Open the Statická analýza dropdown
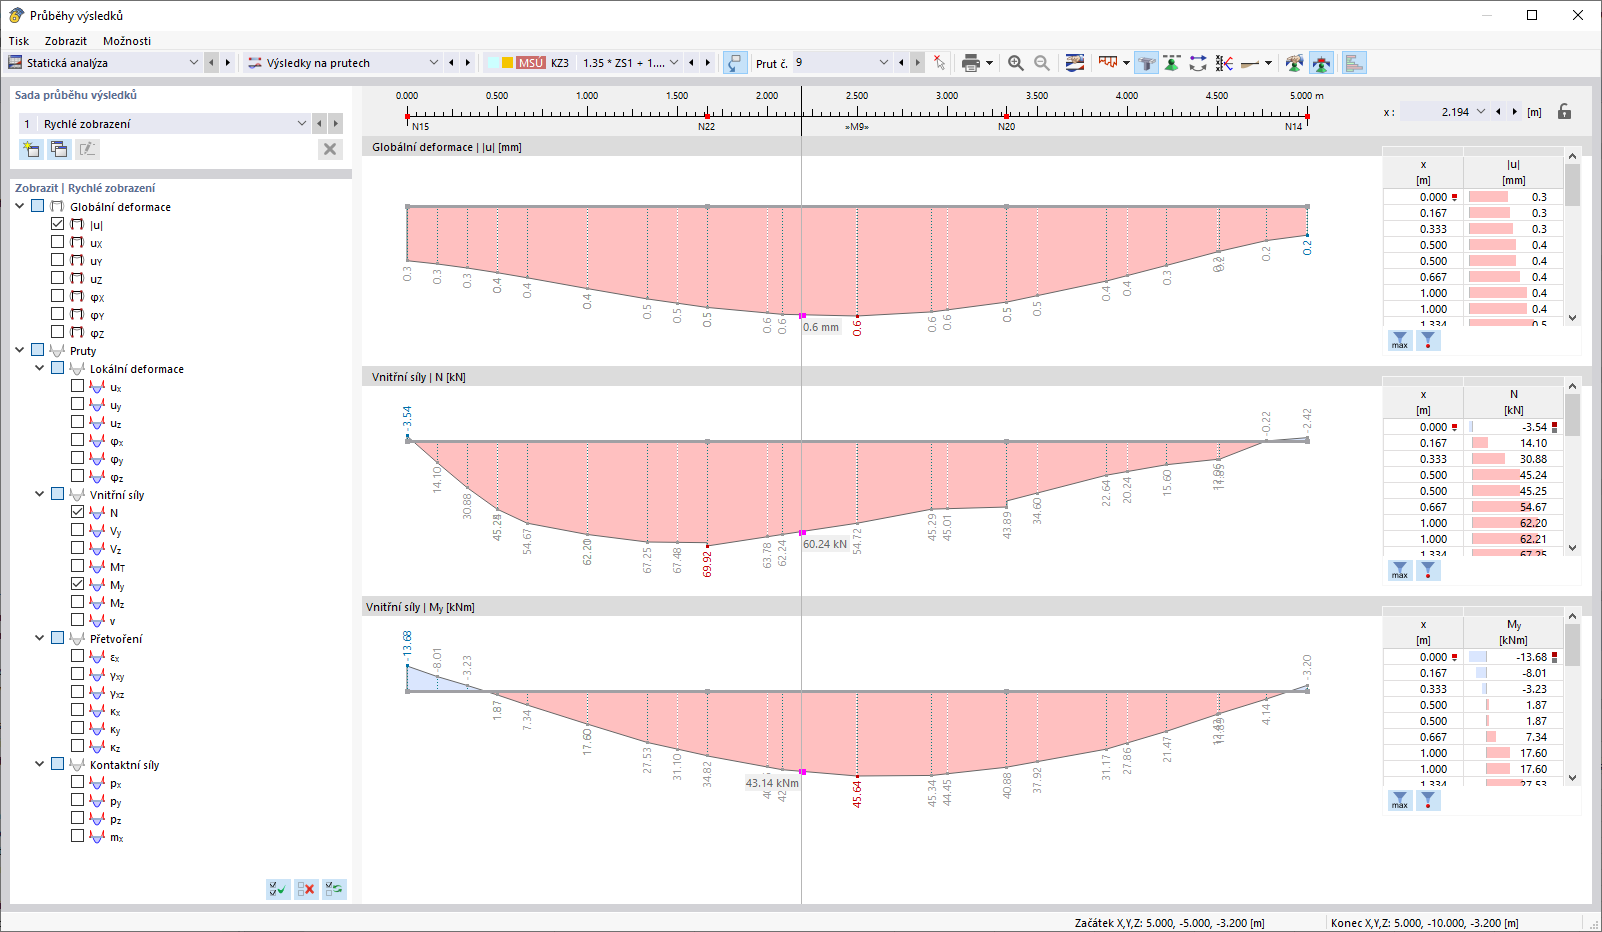The height and width of the screenshot is (932, 1602). click(x=194, y=63)
